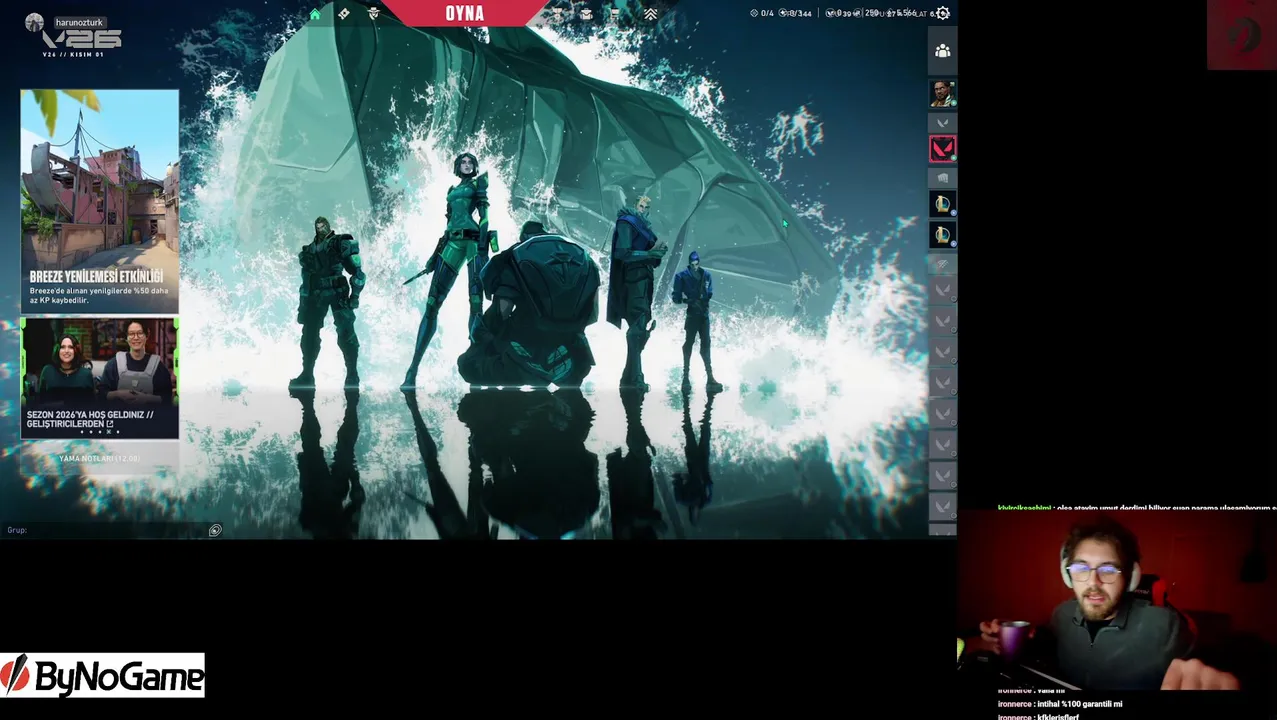Click the V26 Kısım 01 episode logo
This screenshot has width=1277, height=720.
[82, 43]
